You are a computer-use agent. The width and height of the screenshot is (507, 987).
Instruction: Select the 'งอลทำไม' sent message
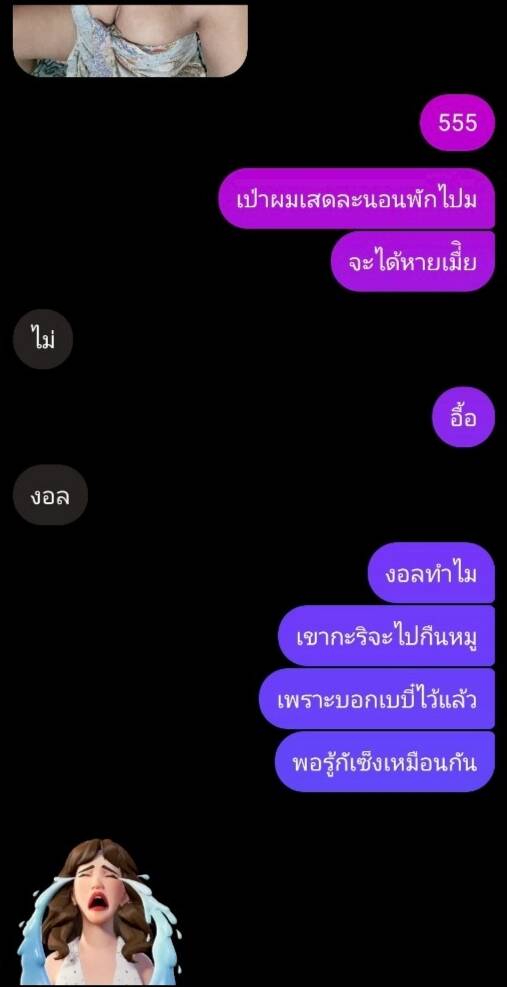[x=431, y=573]
